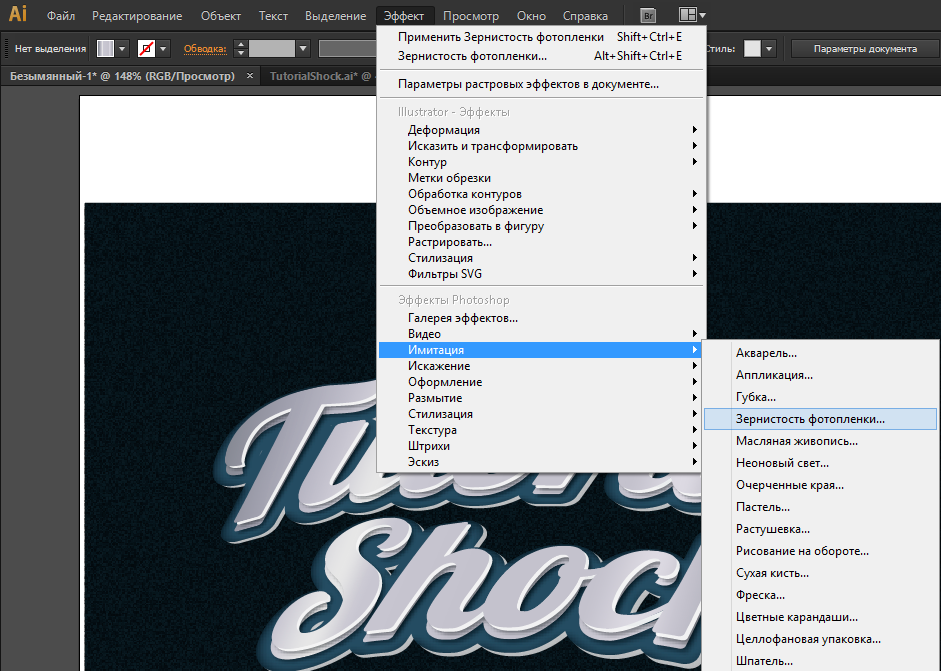The height and width of the screenshot is (671, 941).
Task: Open Adobe Bridge via Br icon
Action: coord(648,16)
